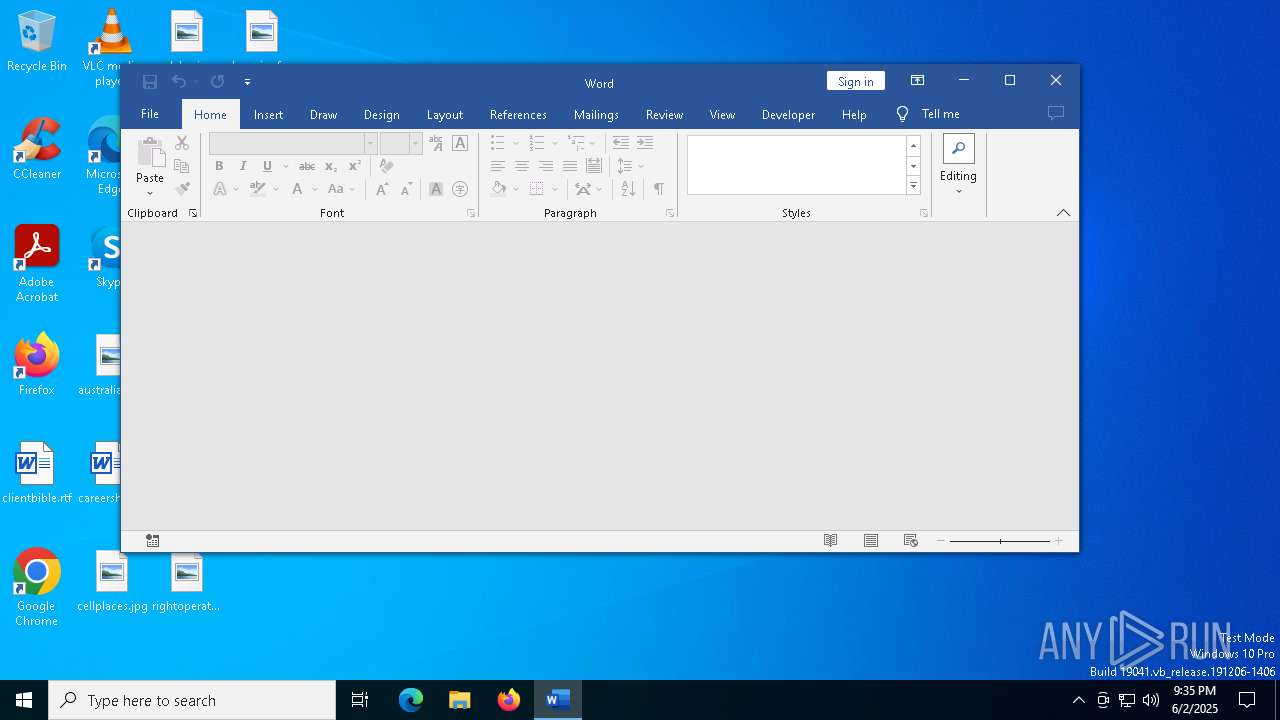The image size is (1280, 720).
Task: Click the Sort A-Z icon
Action: (x=628, y=189)
